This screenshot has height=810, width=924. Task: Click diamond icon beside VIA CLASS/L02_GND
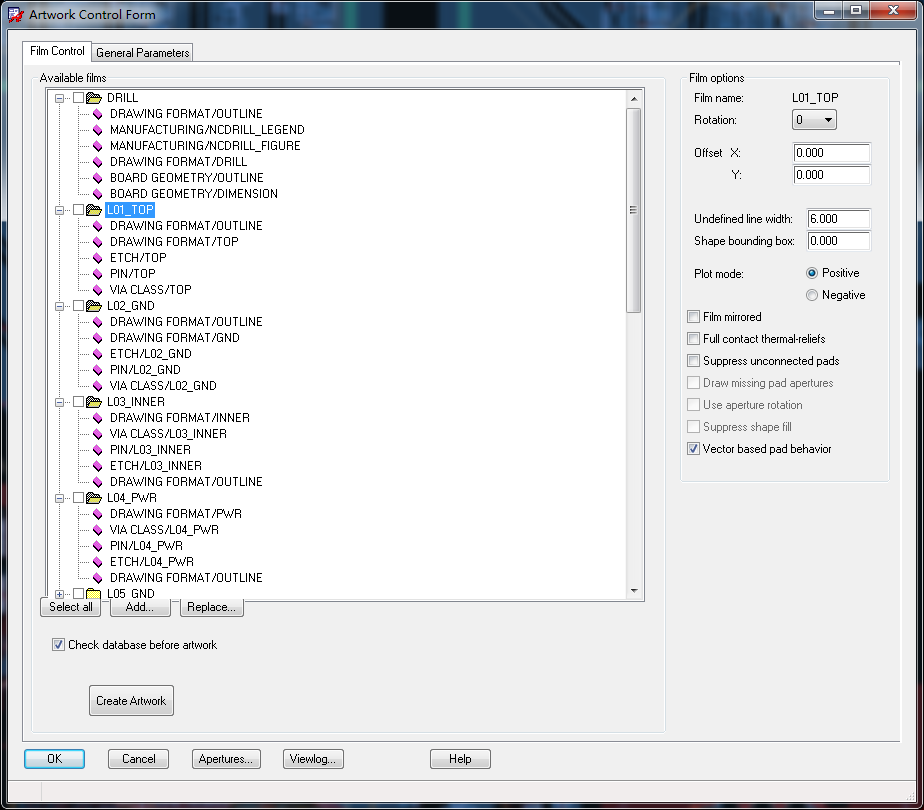98,386
